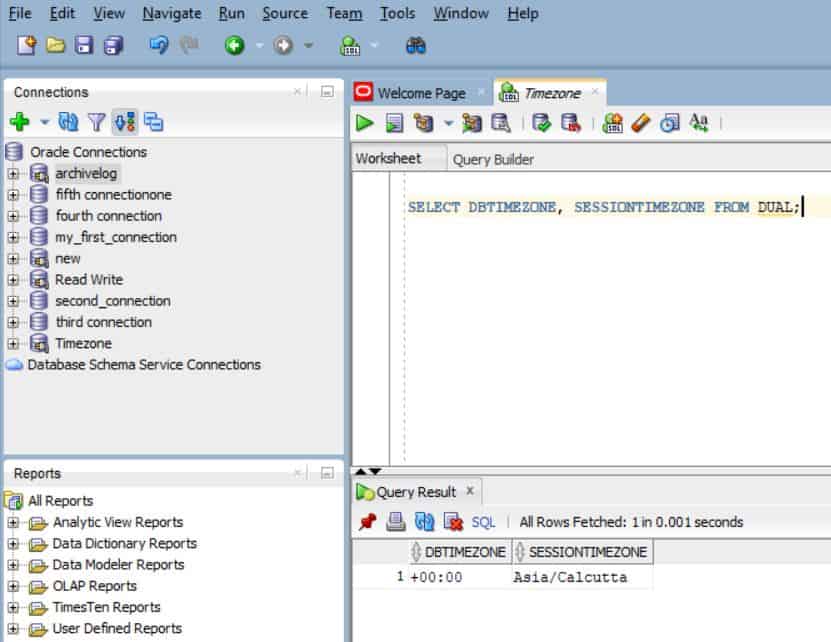
Task: Switch to the Query Builder tab
Action: 493,158
